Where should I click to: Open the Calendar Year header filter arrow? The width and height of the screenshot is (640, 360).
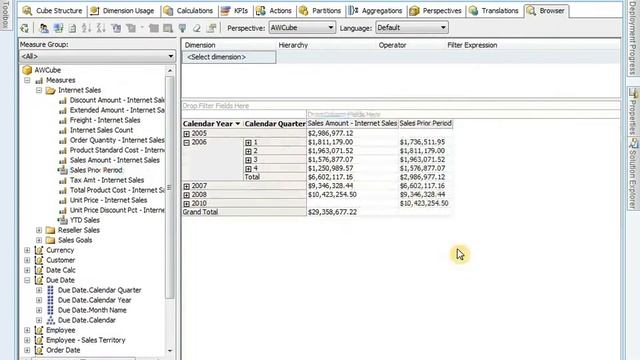point(238,124)
